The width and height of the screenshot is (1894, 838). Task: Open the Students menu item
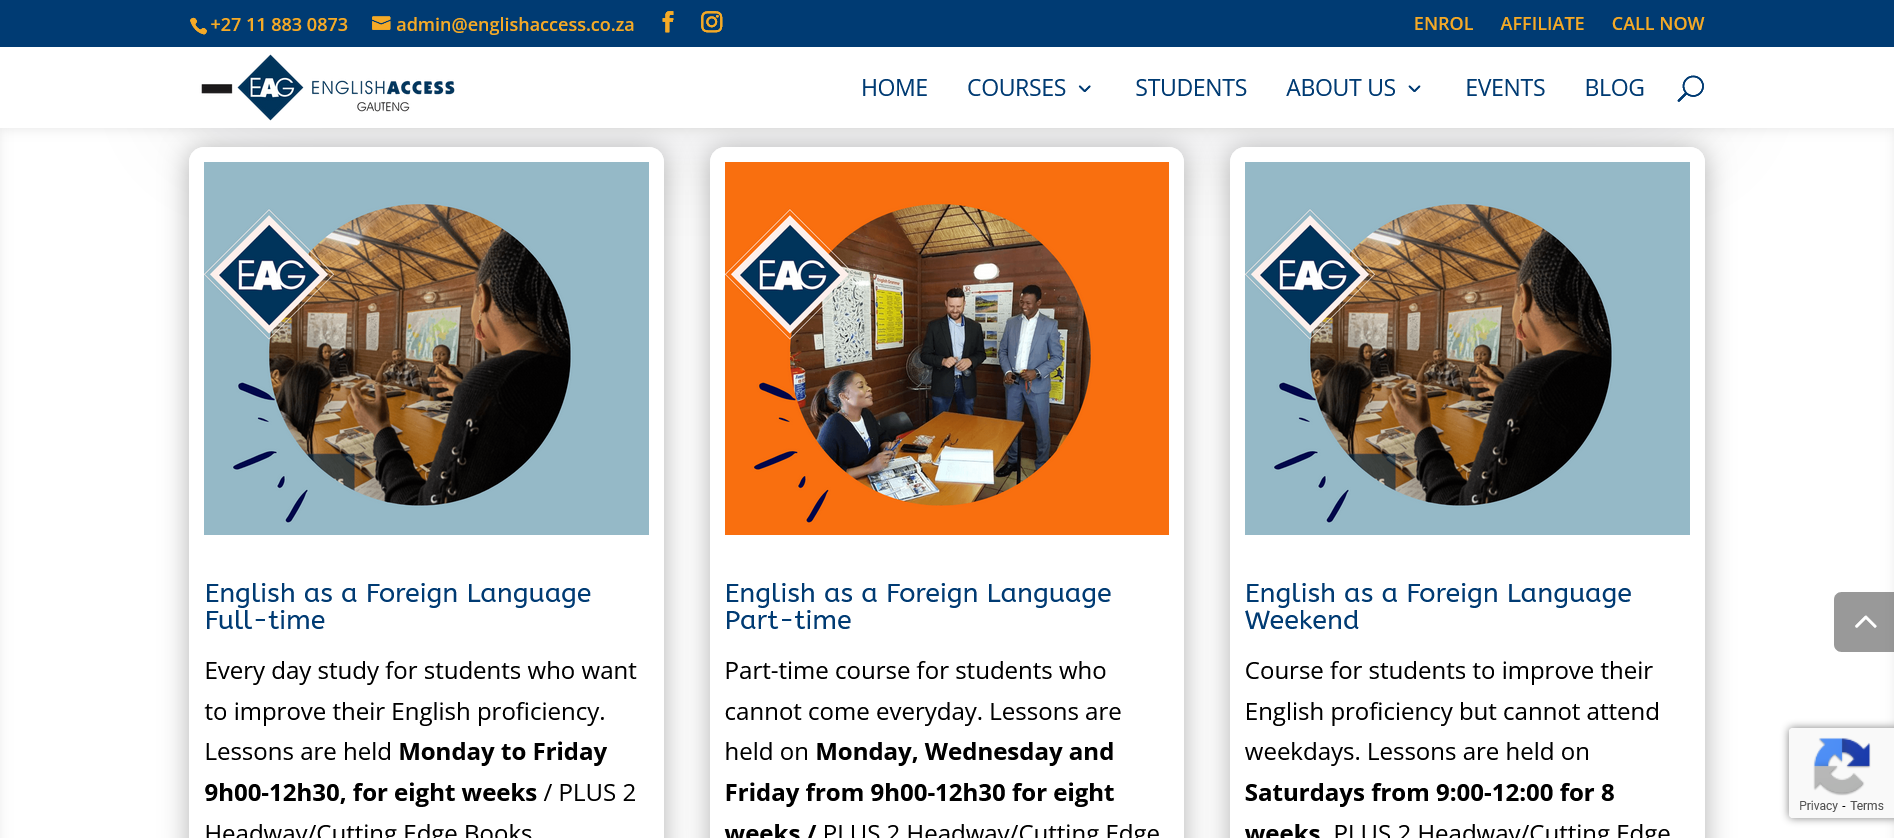pos(1190,88)
